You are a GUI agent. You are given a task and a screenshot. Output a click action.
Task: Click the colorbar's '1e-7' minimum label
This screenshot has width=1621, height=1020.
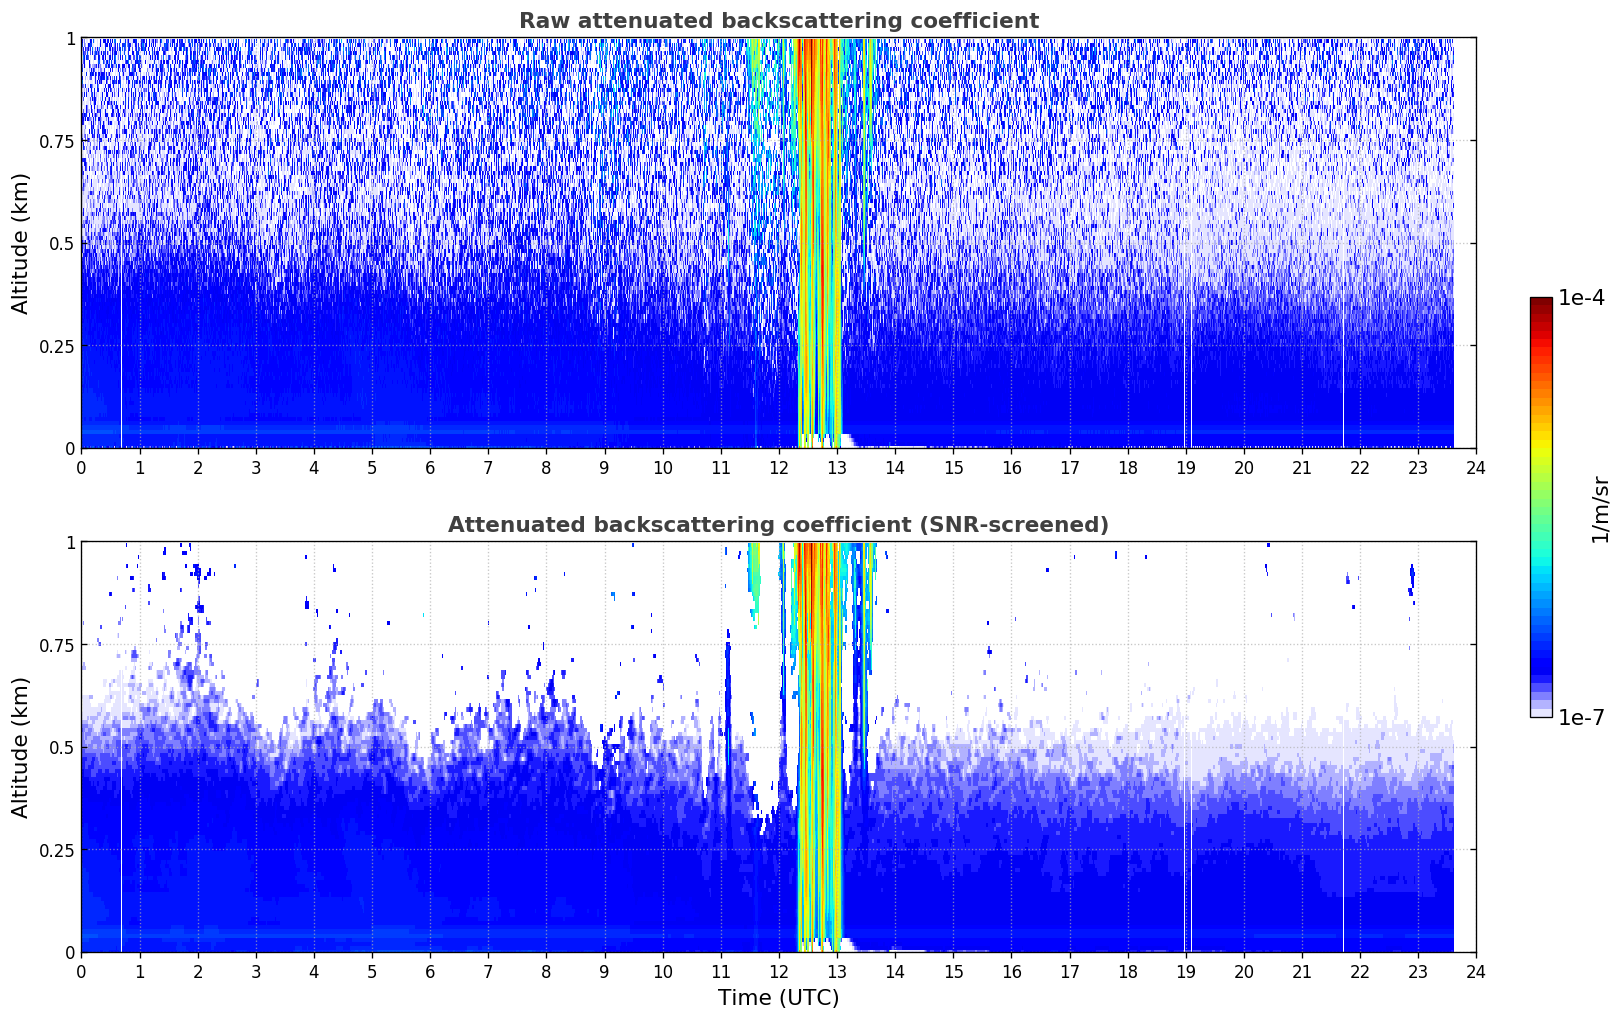point(1580,717)
